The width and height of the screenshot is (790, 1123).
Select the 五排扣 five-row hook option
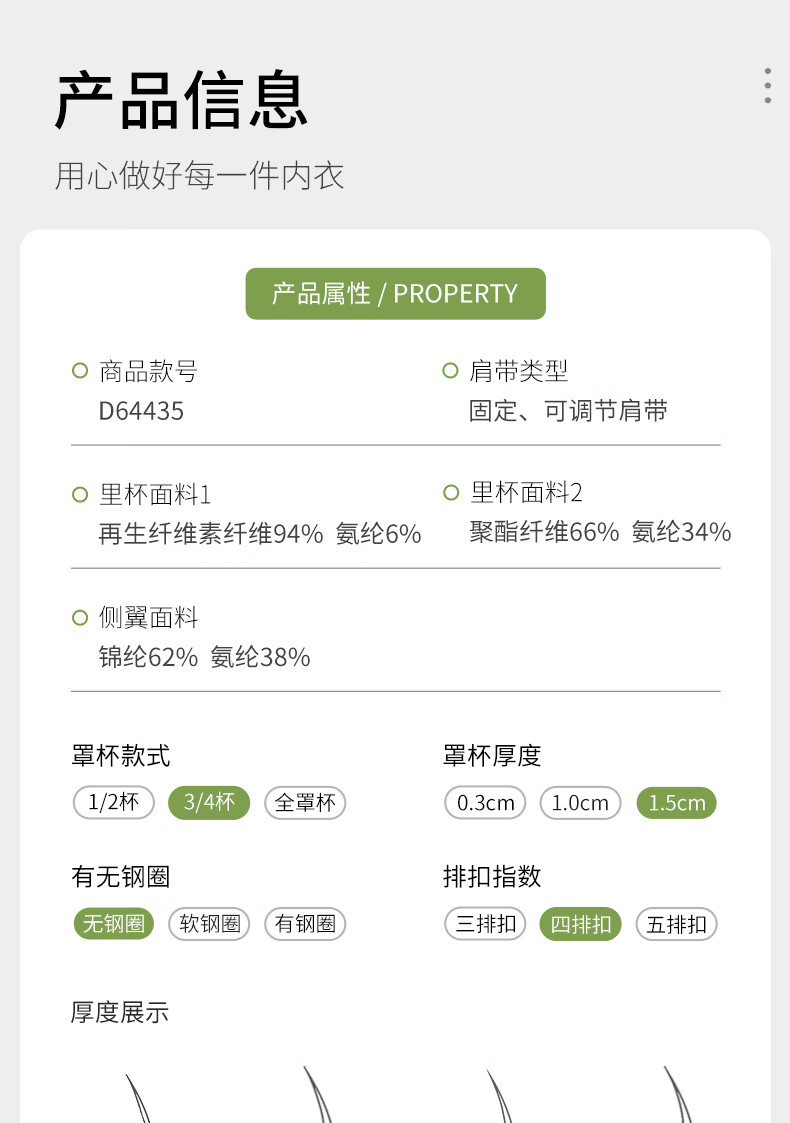(677, 924)
